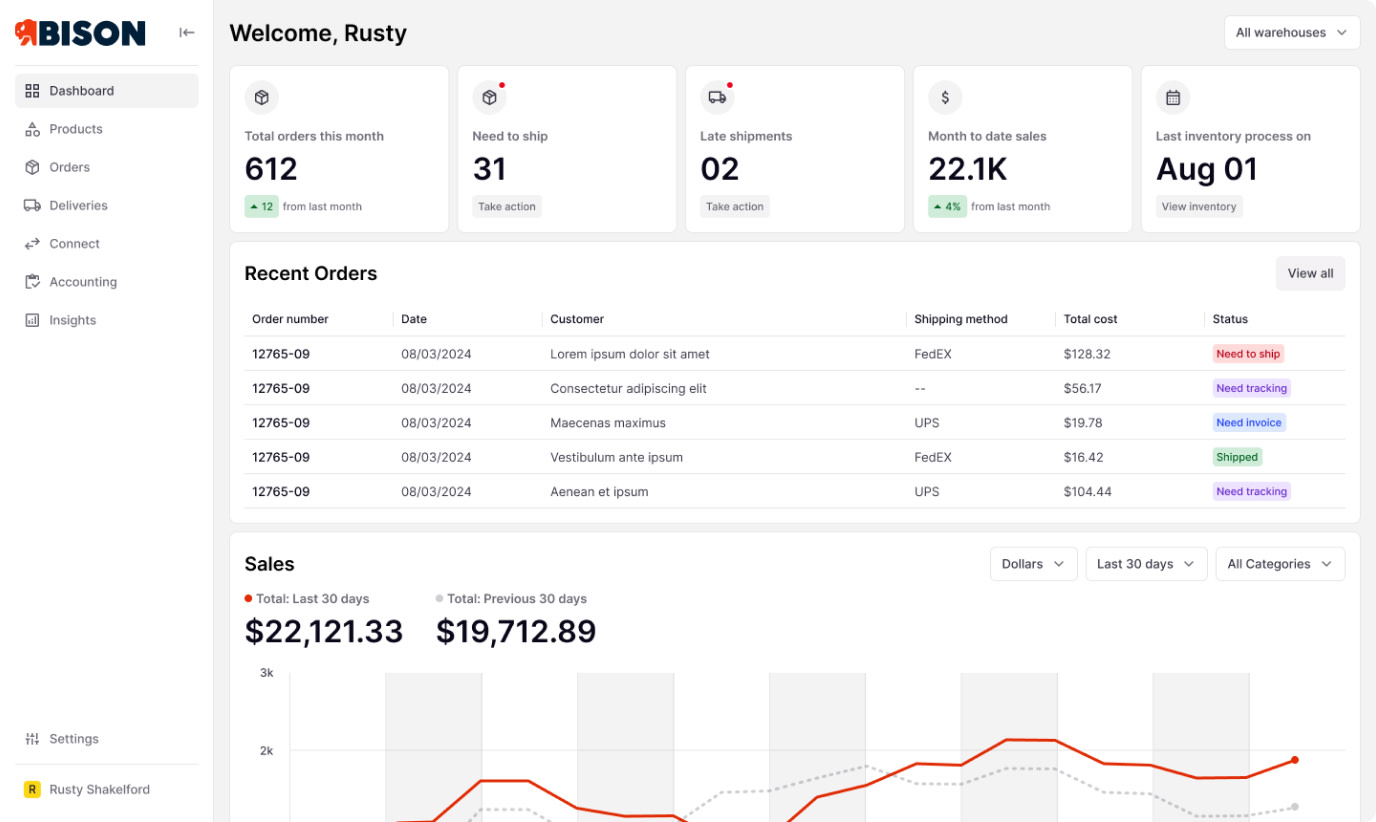Open Orders in the sidebar
Screen dimensions: 1376x822
click(107, 167)
